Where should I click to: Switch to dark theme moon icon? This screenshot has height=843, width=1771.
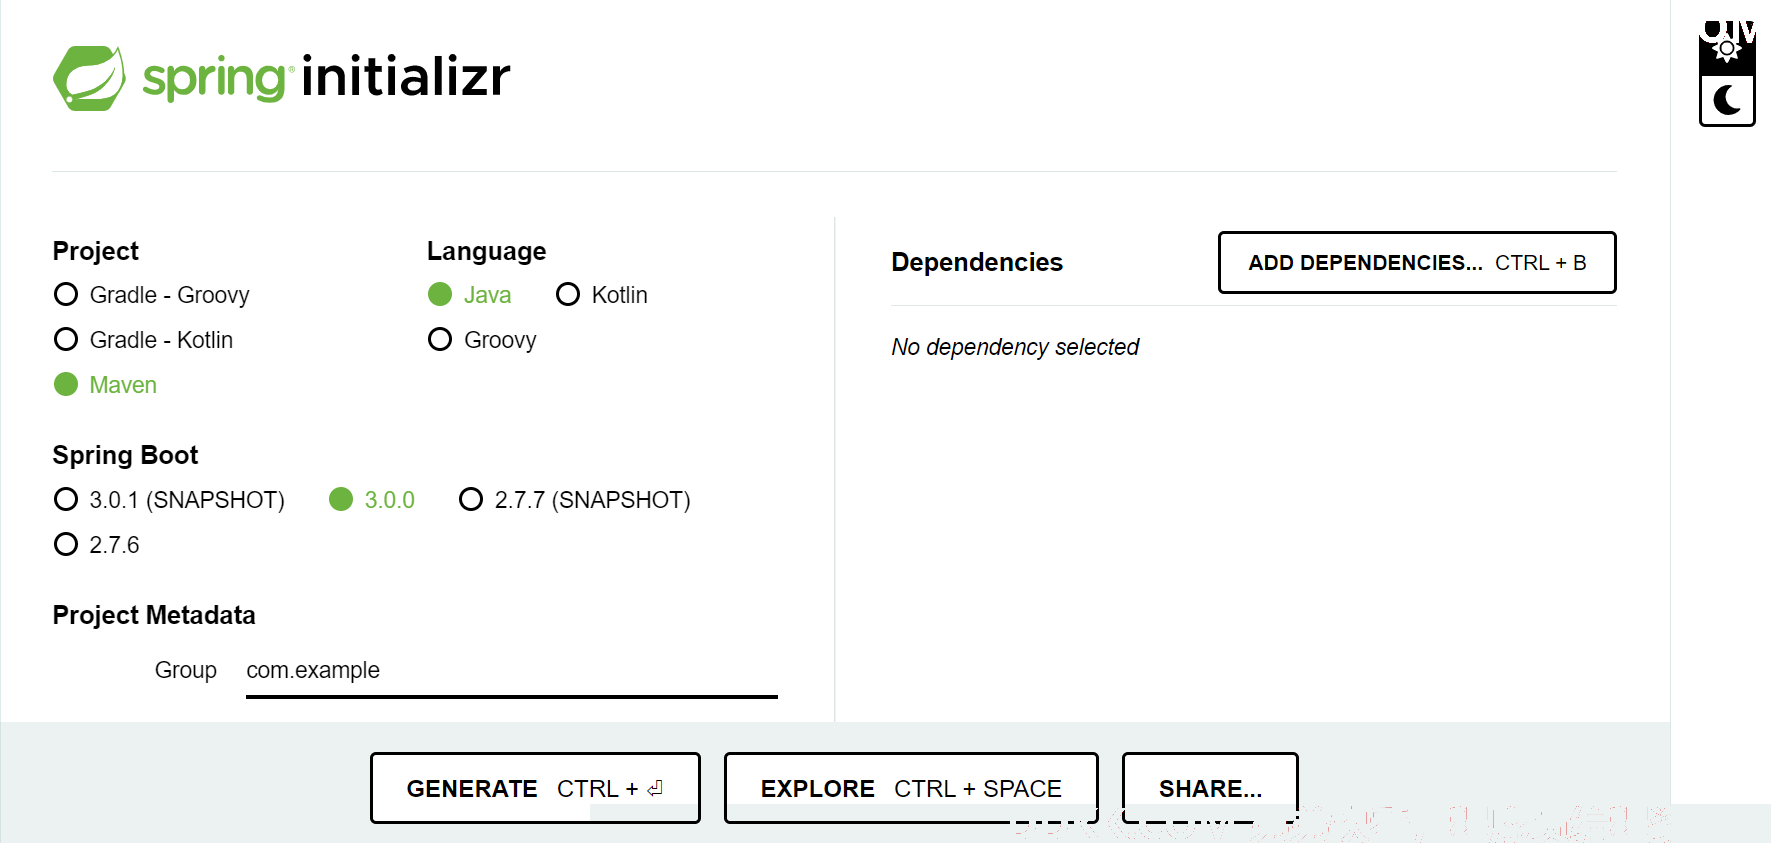tap(1727, 100)
